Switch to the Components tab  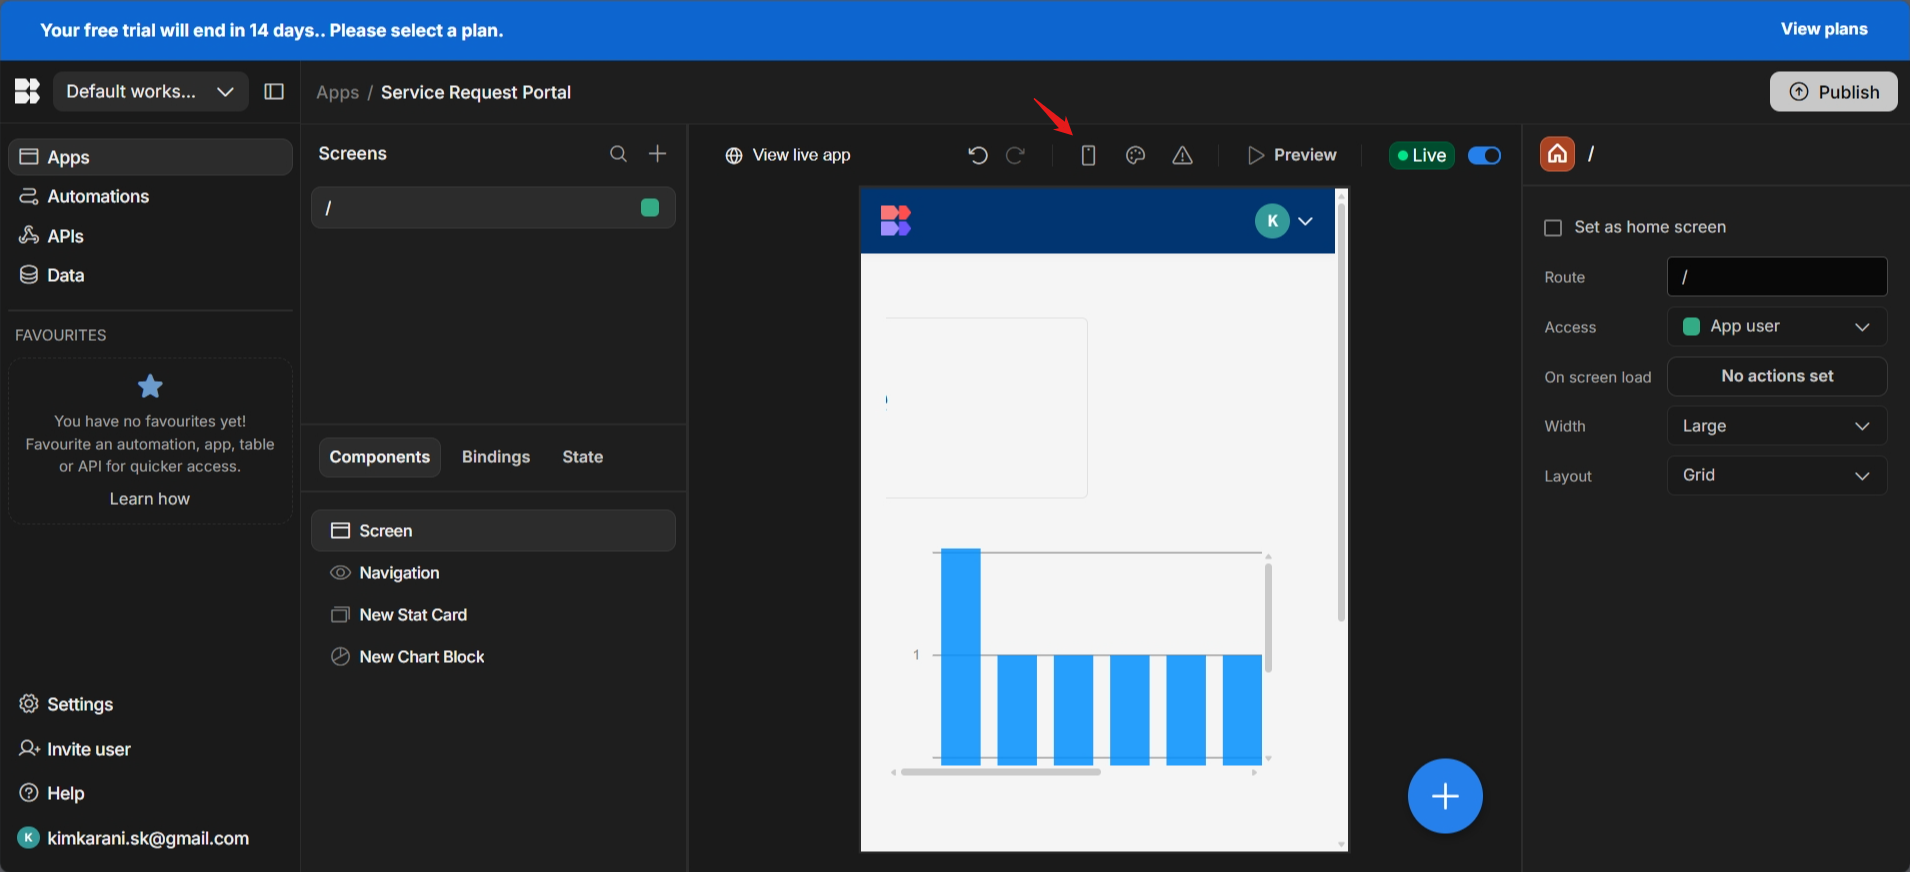(x=380, y=457)
